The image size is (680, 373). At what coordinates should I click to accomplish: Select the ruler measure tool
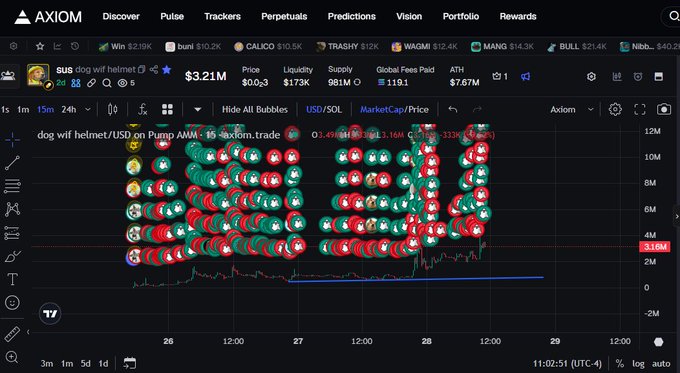(13, 334)
